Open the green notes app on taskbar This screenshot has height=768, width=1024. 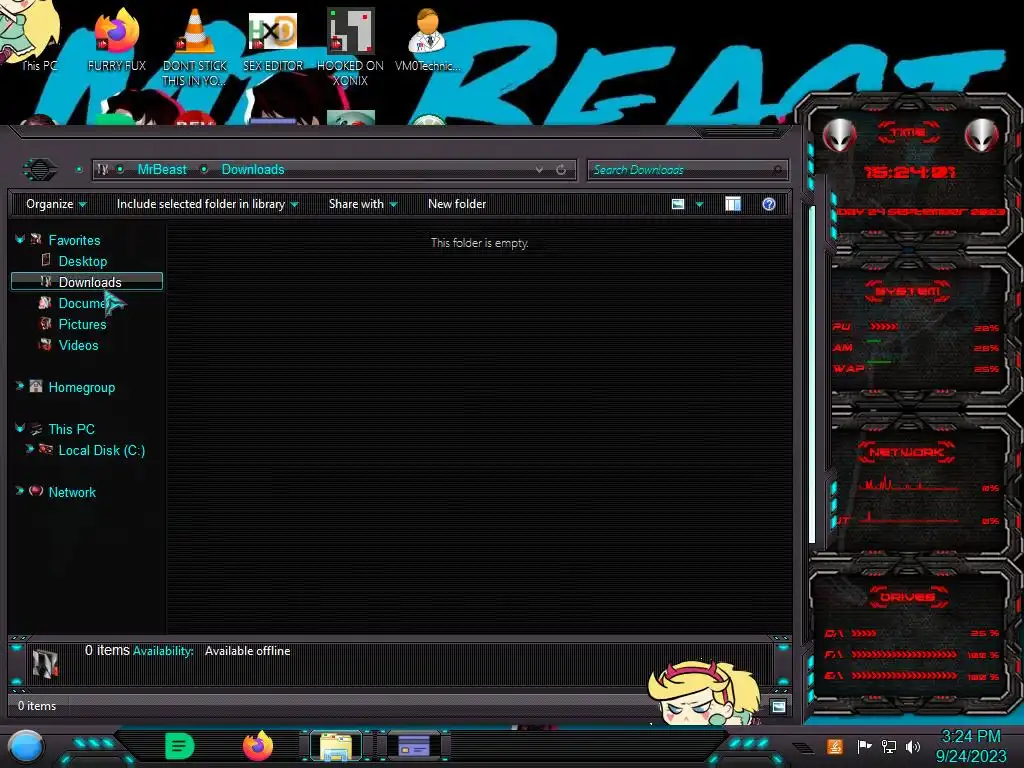point(180,746)
